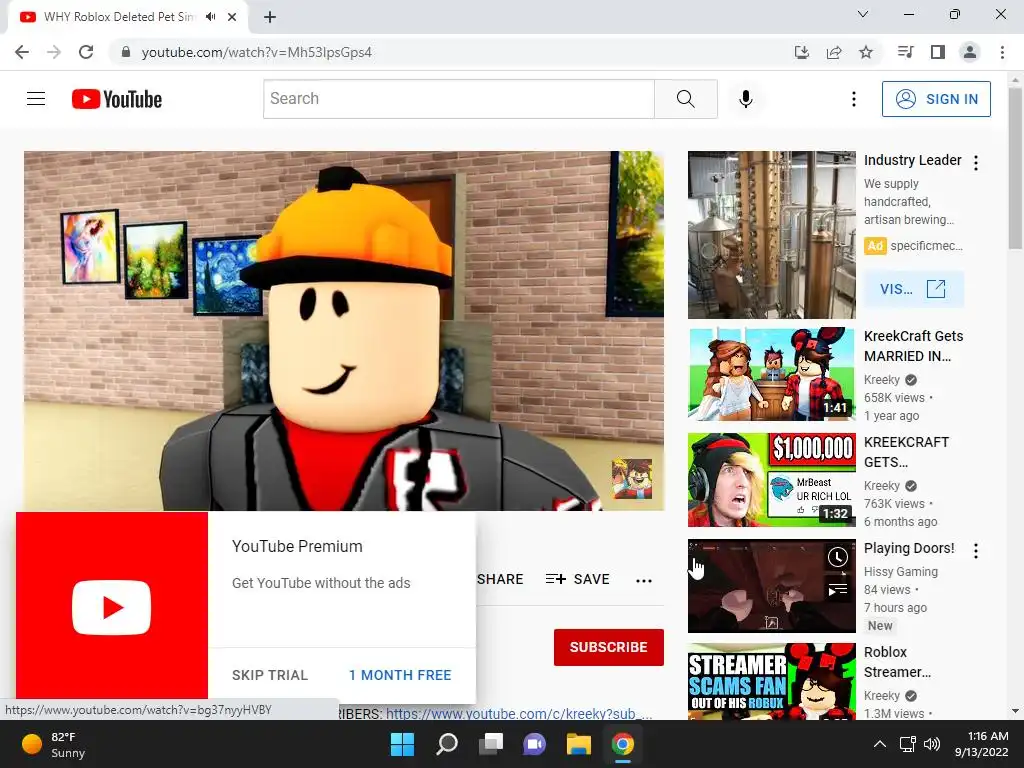Open Teams Chat on taskbar
Viewport: 1024px width, 768px height.
click(x=535, y=744)
